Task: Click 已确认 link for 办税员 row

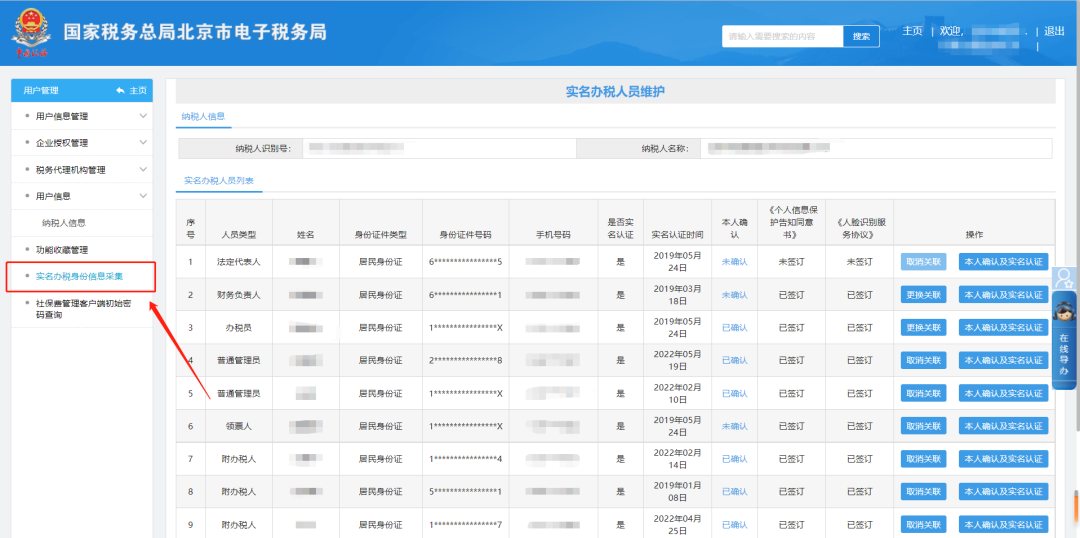Action: coord(734,328)
